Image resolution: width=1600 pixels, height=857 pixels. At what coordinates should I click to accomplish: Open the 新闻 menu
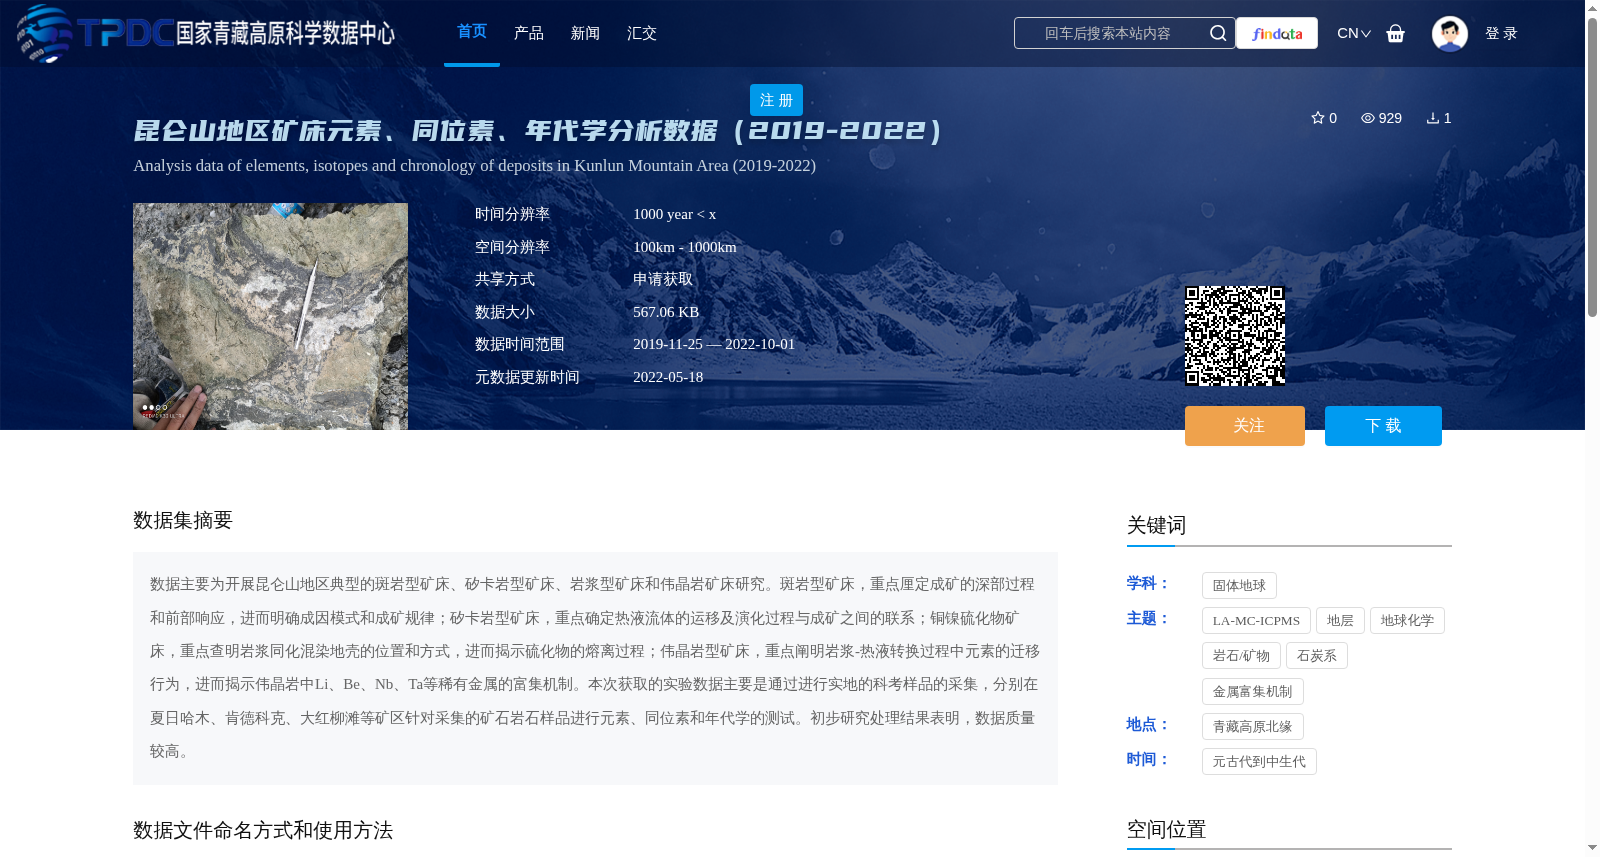(x=585, y=33)
